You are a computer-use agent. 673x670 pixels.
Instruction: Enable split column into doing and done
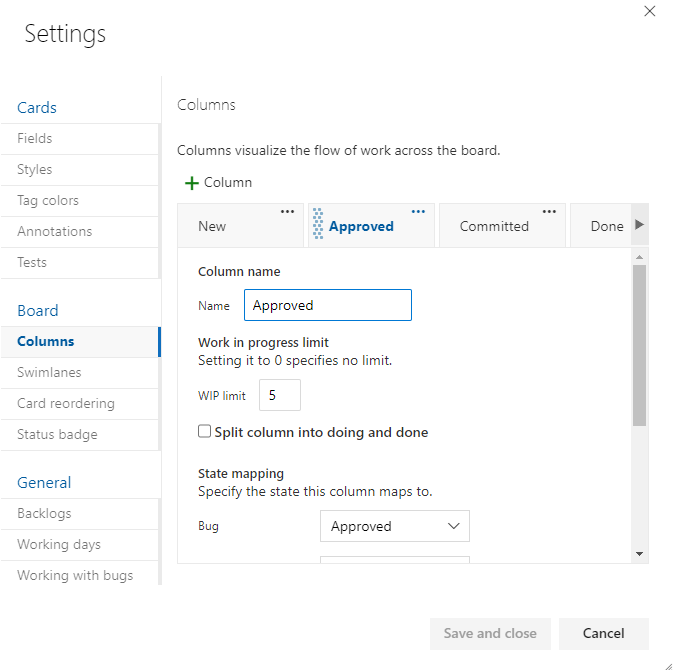coord(204,431)
